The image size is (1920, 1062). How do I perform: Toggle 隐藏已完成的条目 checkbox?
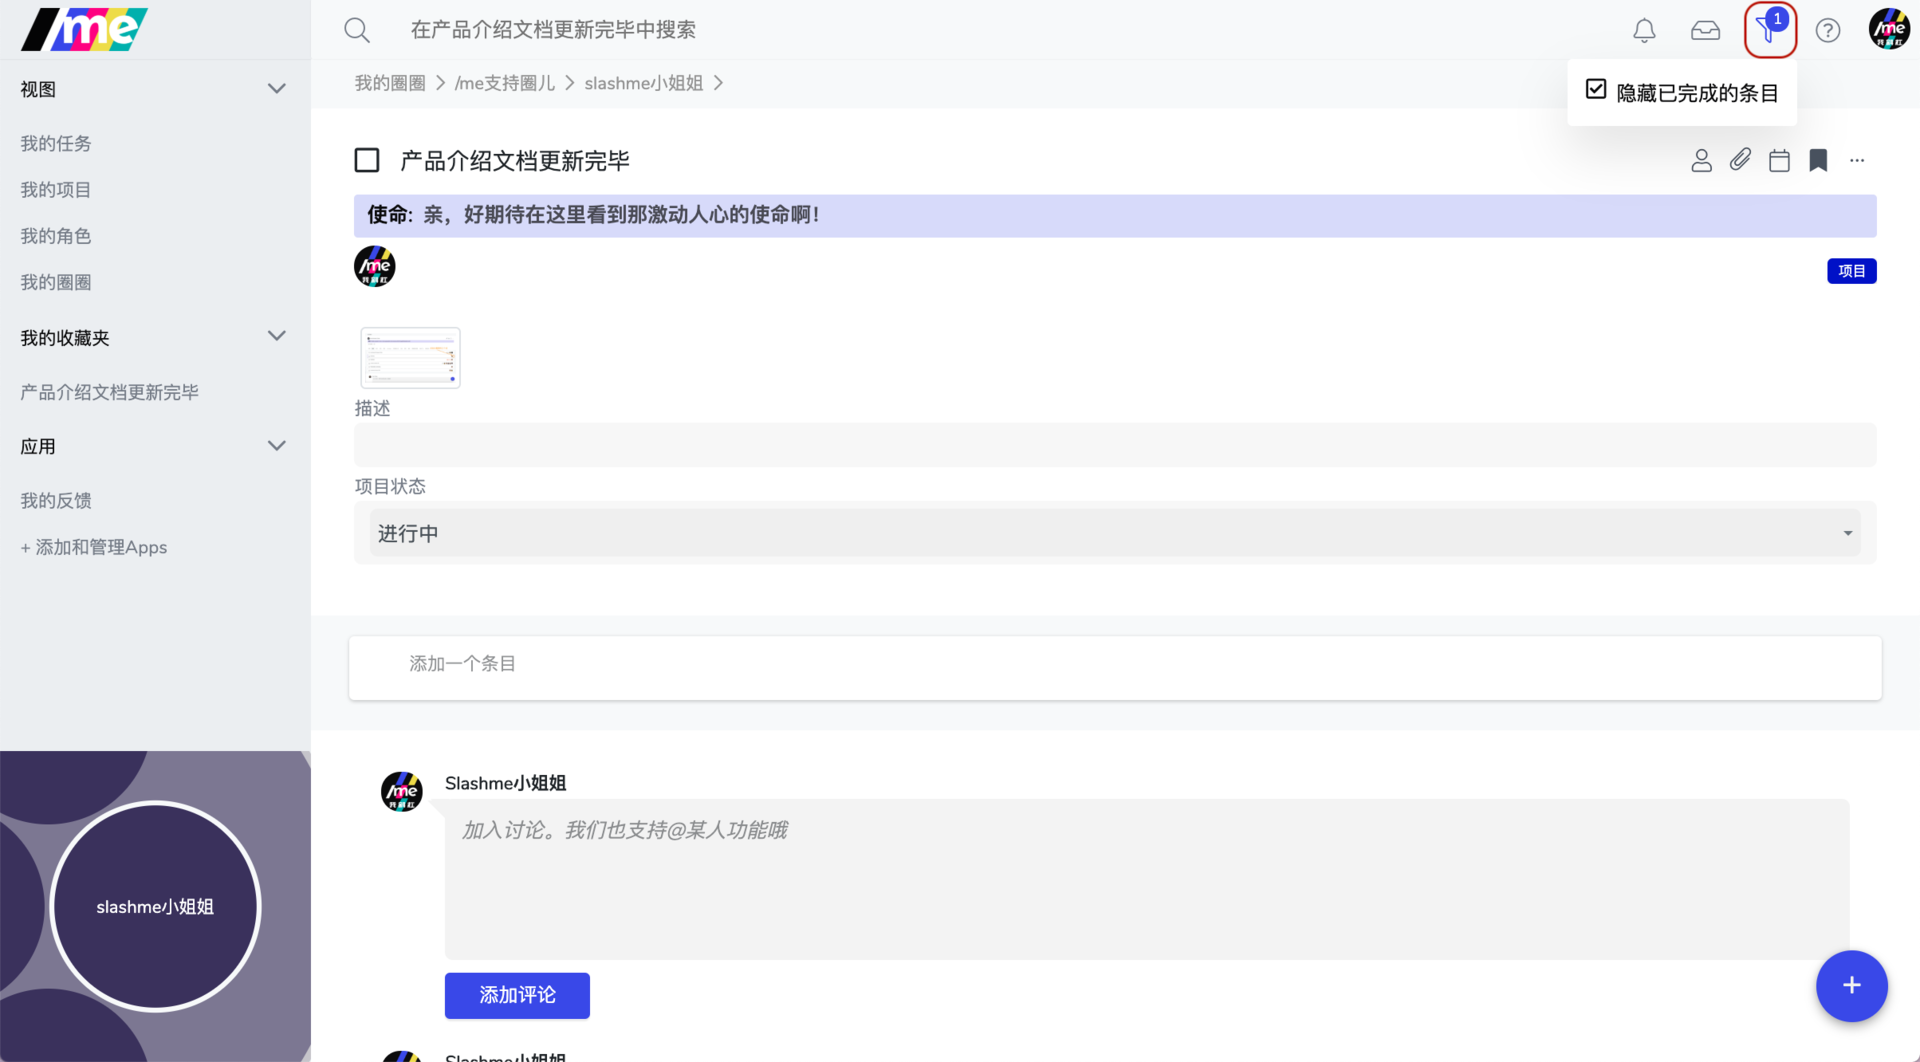coord(1596,90)
